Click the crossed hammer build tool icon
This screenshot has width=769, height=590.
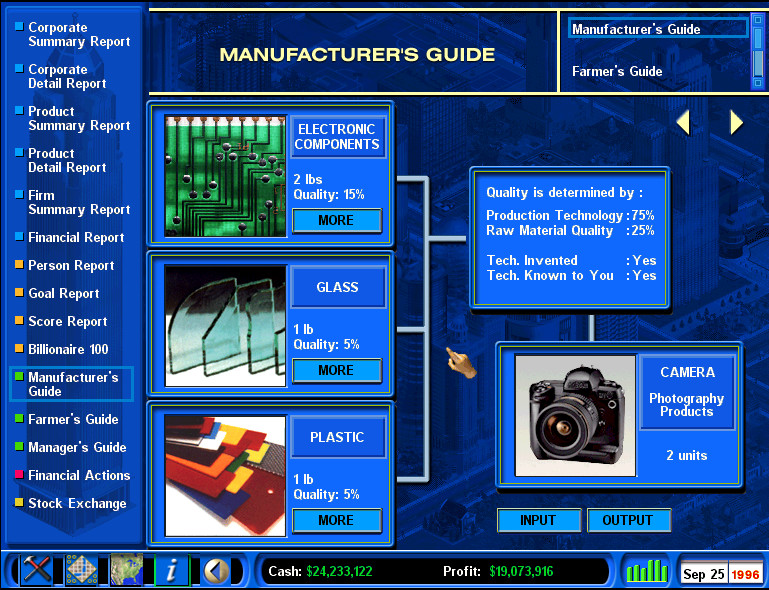pyautogui.click(x=38, y=570)
